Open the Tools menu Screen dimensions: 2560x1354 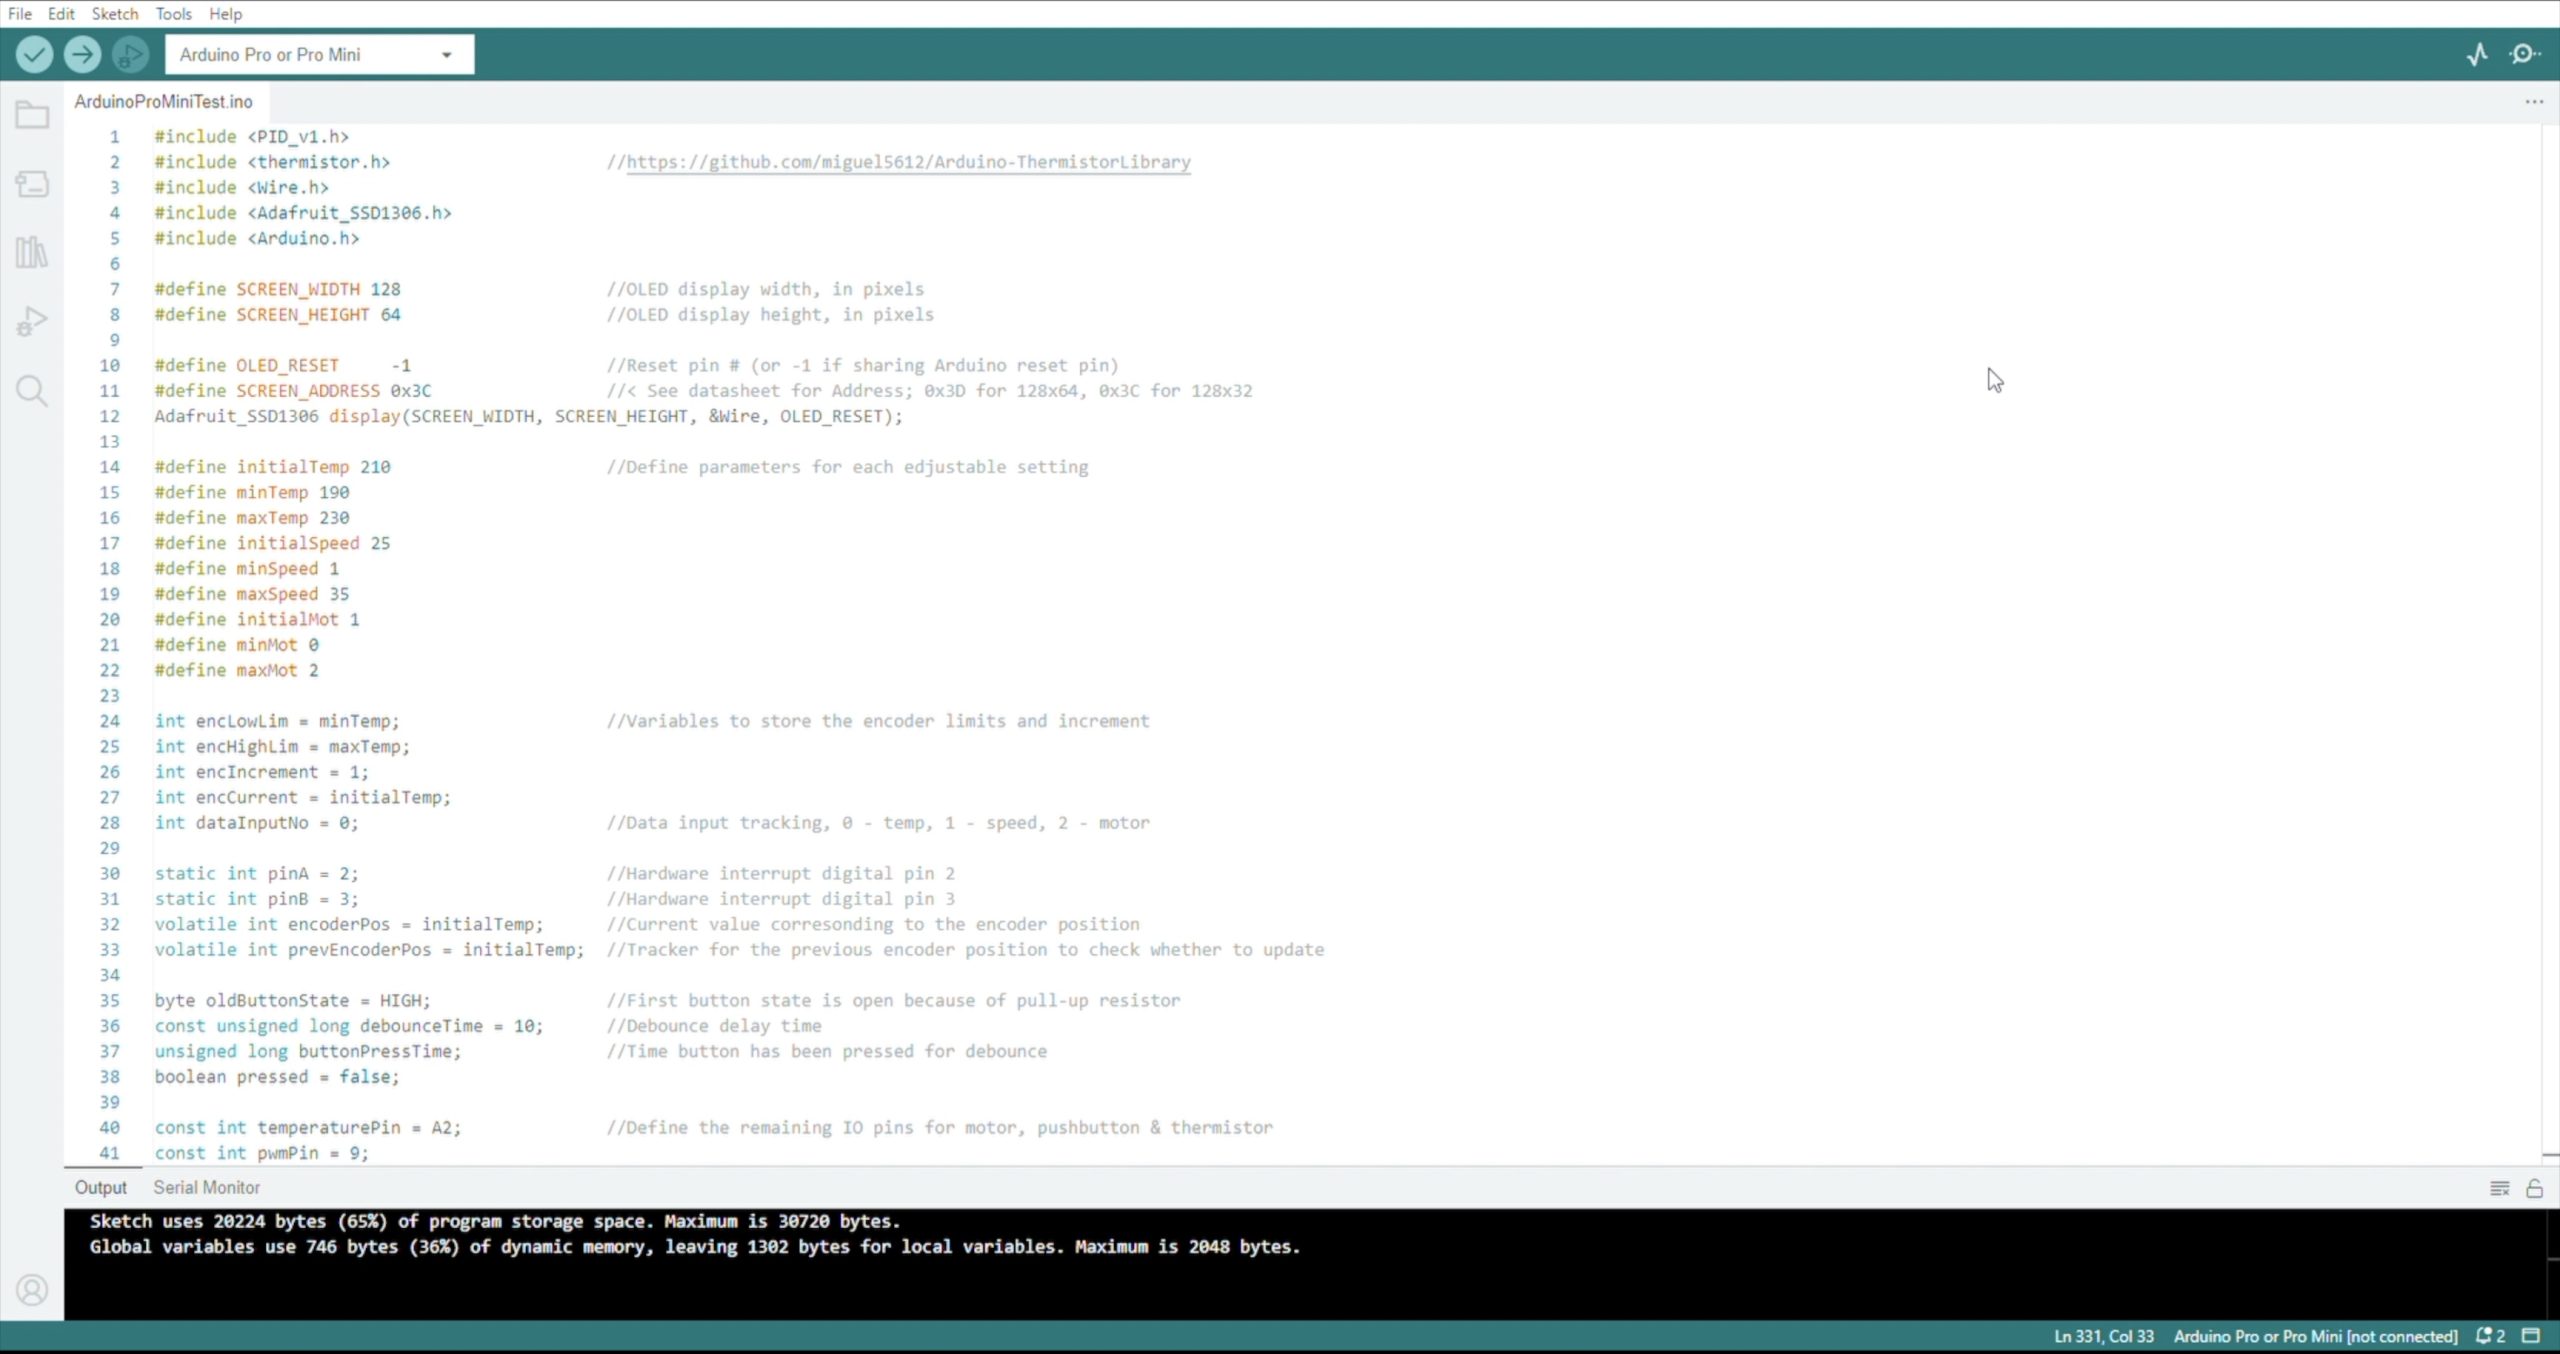[x=174, y=13]
